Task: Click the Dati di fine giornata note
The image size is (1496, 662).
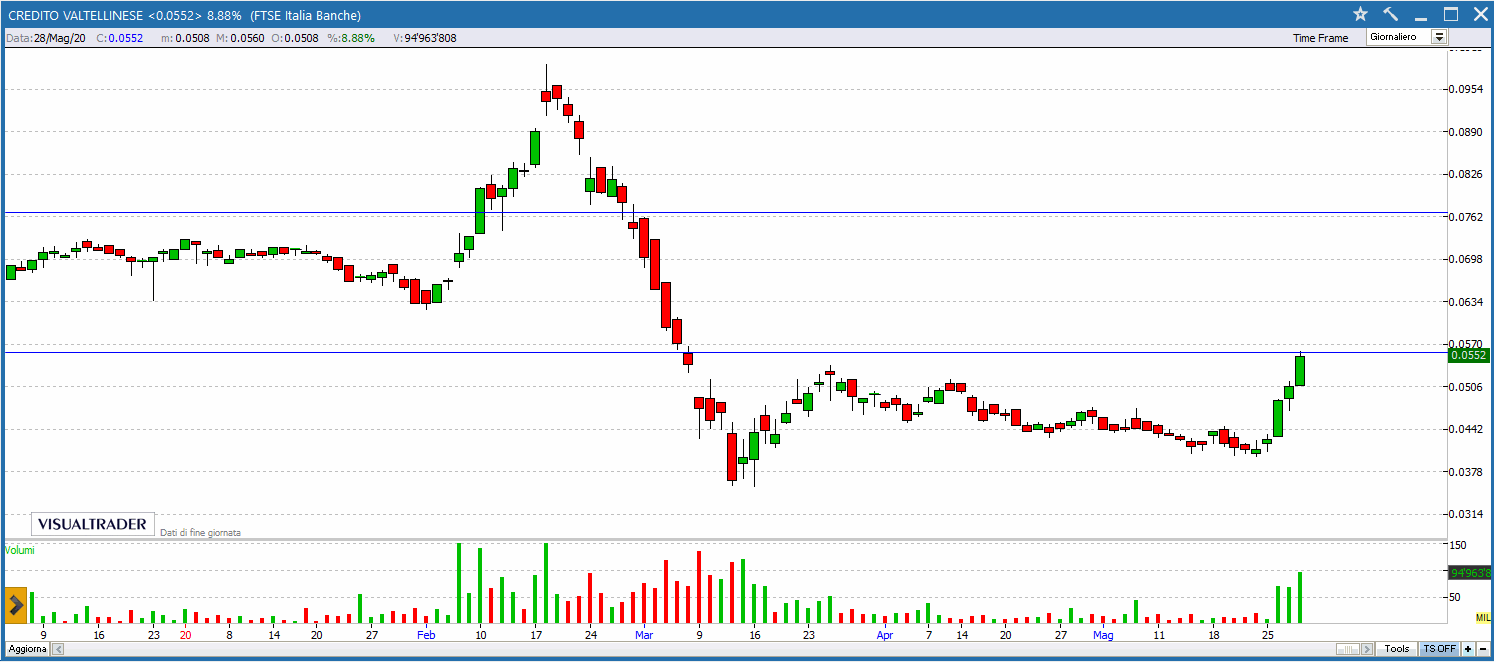Action: 200,533
